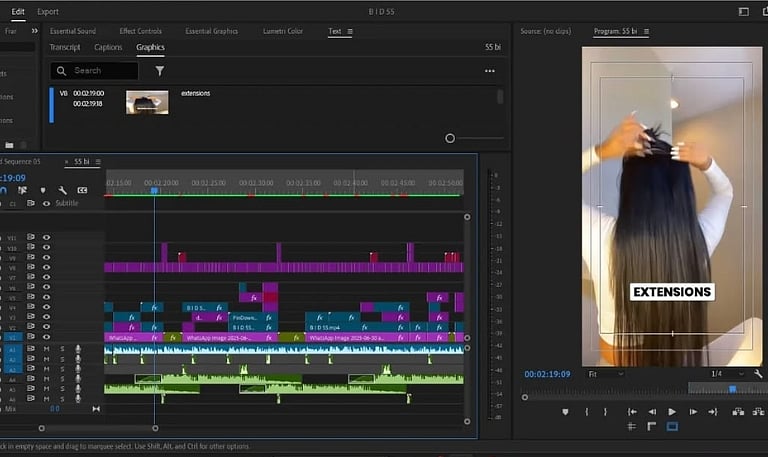Select the EXTENSIONS text in Program monitor
Viewport: 768px width, 457px height.
[672, 292]
